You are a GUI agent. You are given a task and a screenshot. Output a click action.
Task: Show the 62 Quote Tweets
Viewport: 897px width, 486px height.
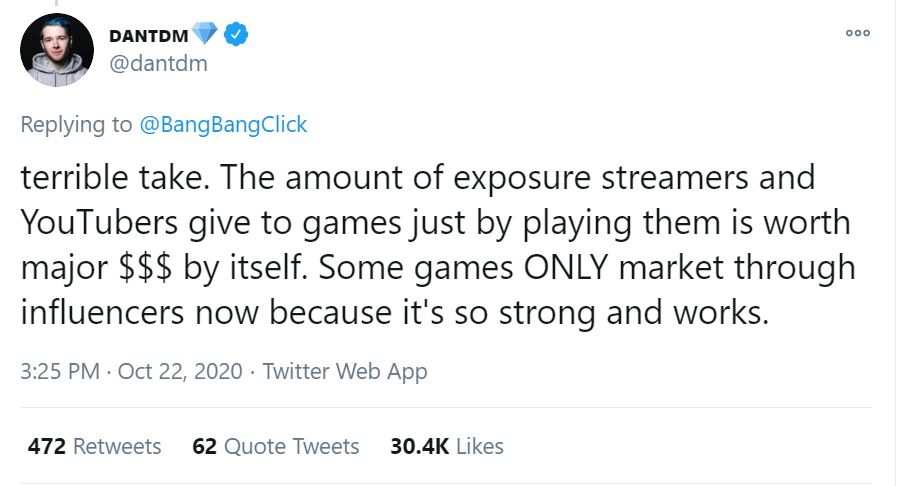[x=275, y=446]
